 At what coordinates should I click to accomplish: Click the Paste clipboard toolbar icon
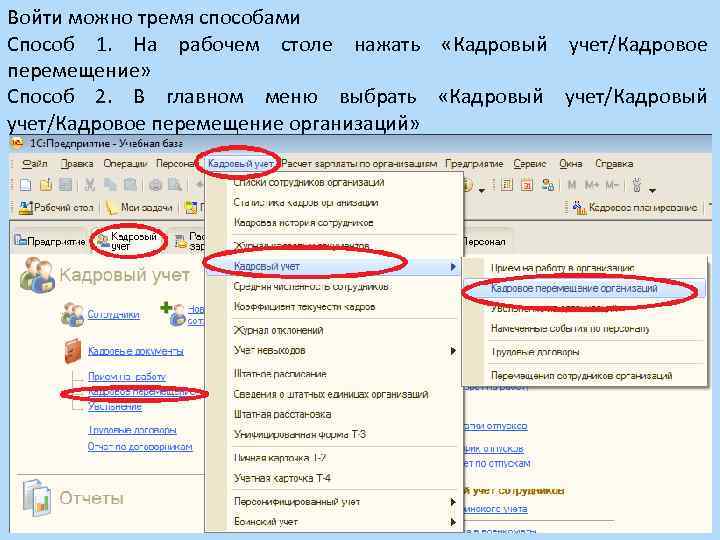pos(130,185)
